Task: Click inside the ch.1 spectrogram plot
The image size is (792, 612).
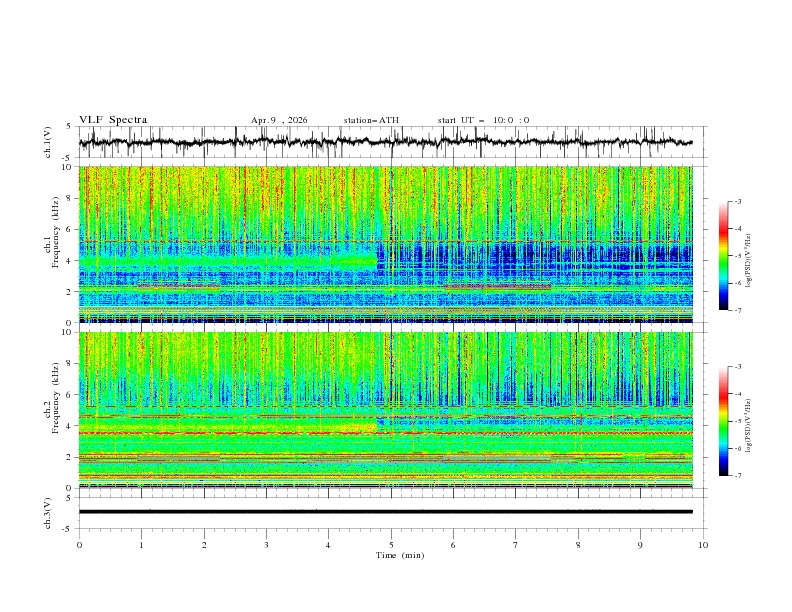Action: point(386,244)
